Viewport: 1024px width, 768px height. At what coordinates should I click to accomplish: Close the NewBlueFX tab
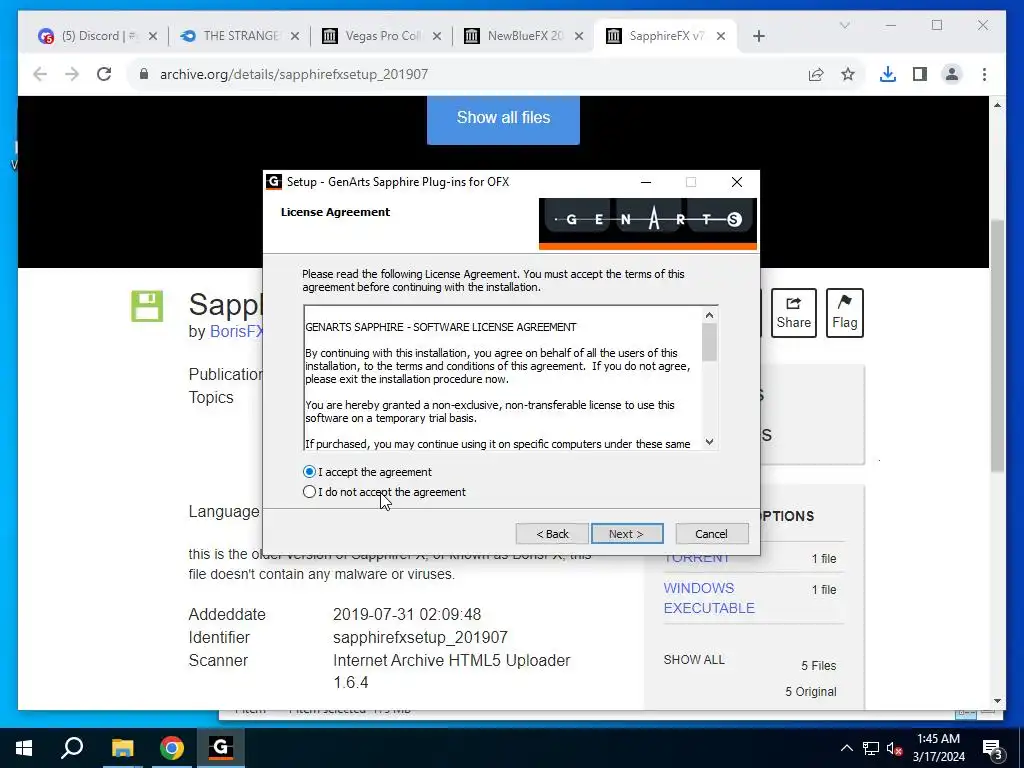pos(579,36)
